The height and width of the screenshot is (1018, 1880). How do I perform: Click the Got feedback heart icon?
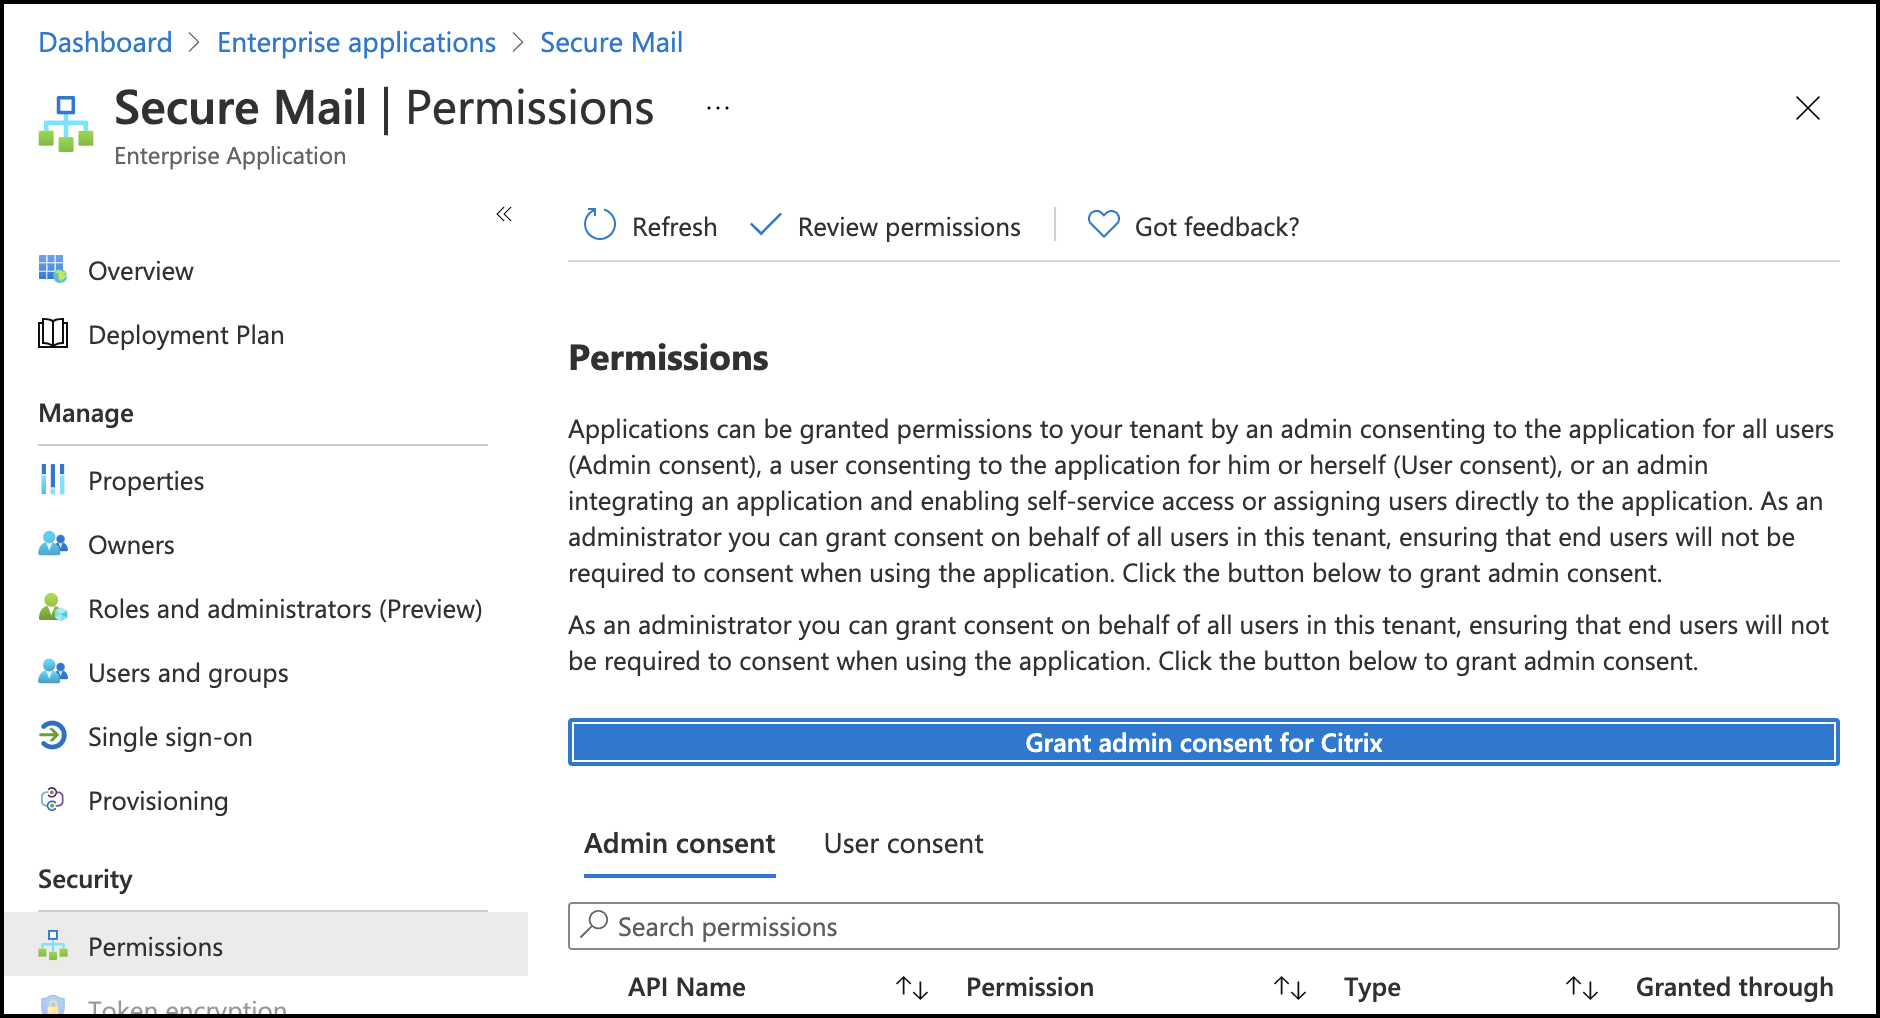pos(1103,225)
